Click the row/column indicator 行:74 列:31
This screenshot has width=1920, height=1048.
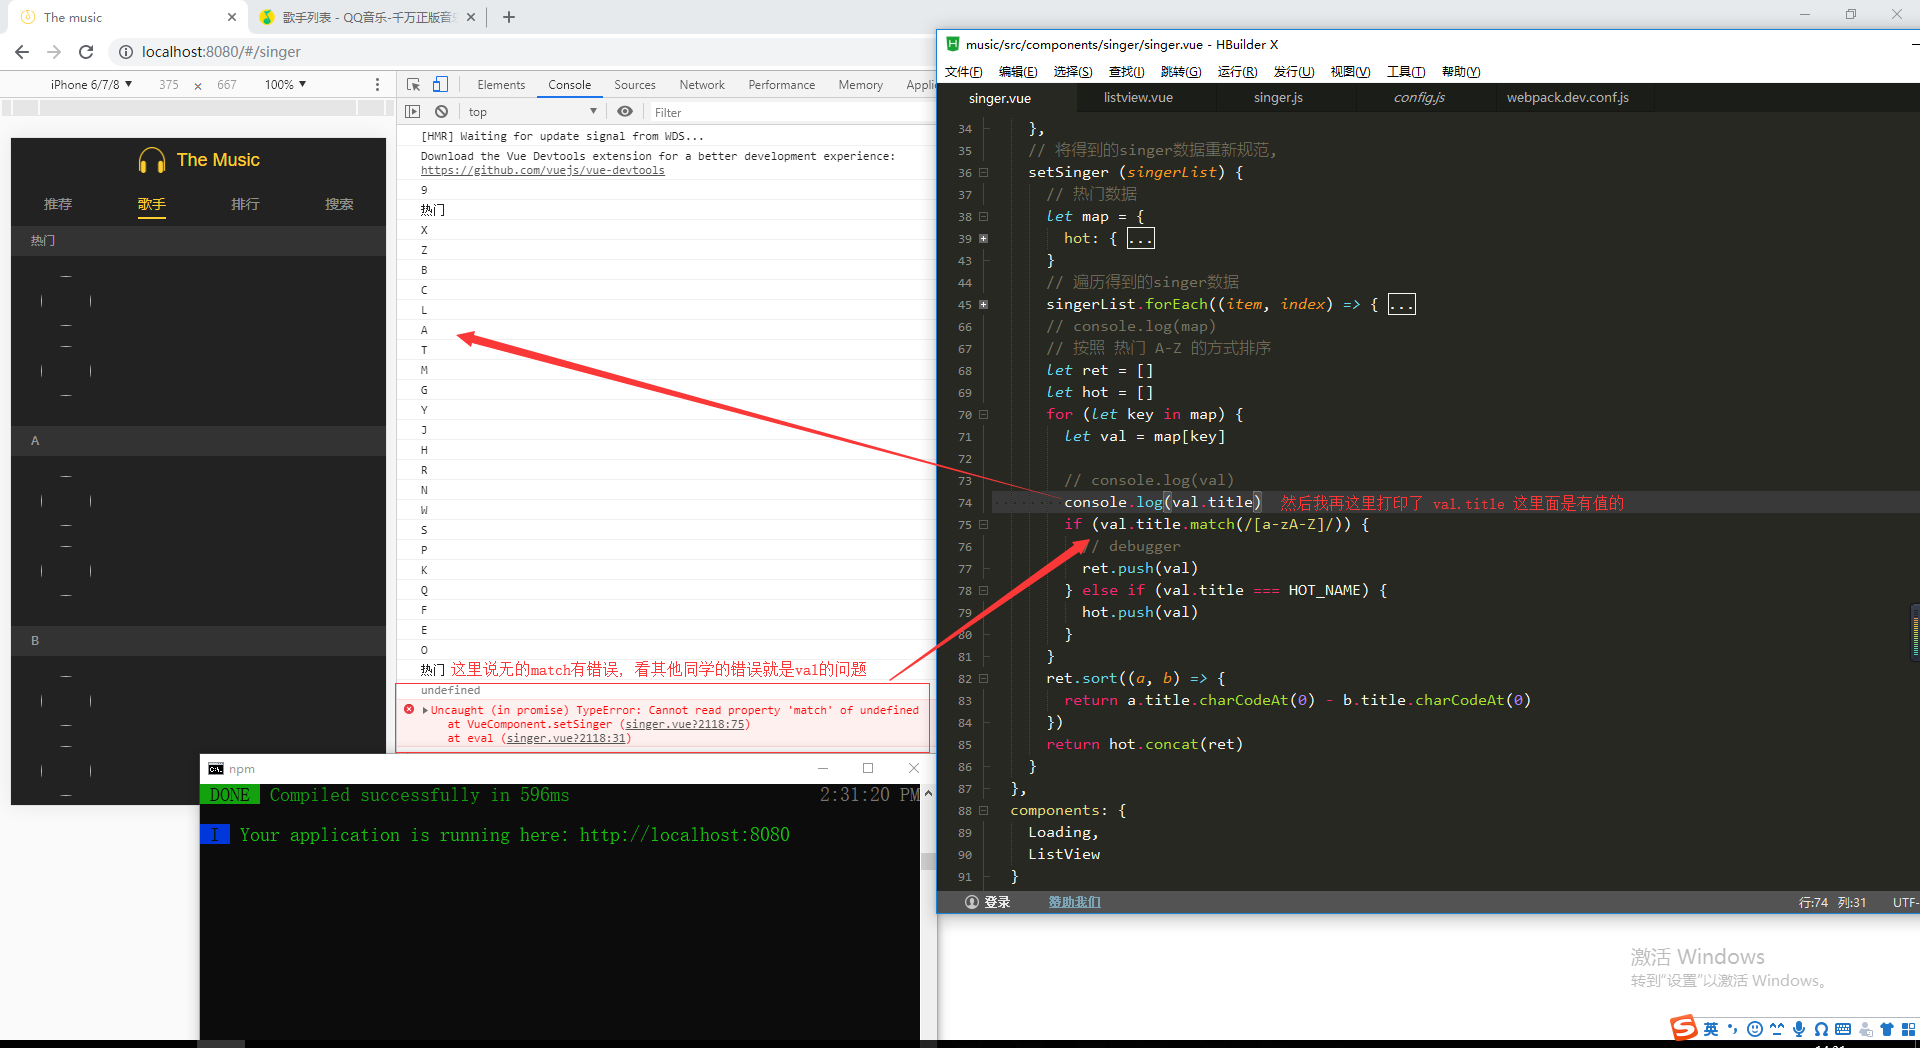tap(1832, 903)
